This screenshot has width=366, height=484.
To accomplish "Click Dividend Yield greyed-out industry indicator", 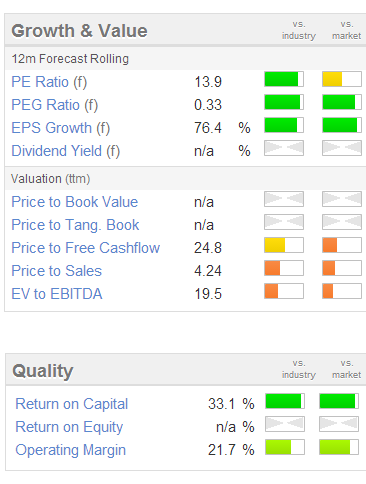I will point(284,148).
